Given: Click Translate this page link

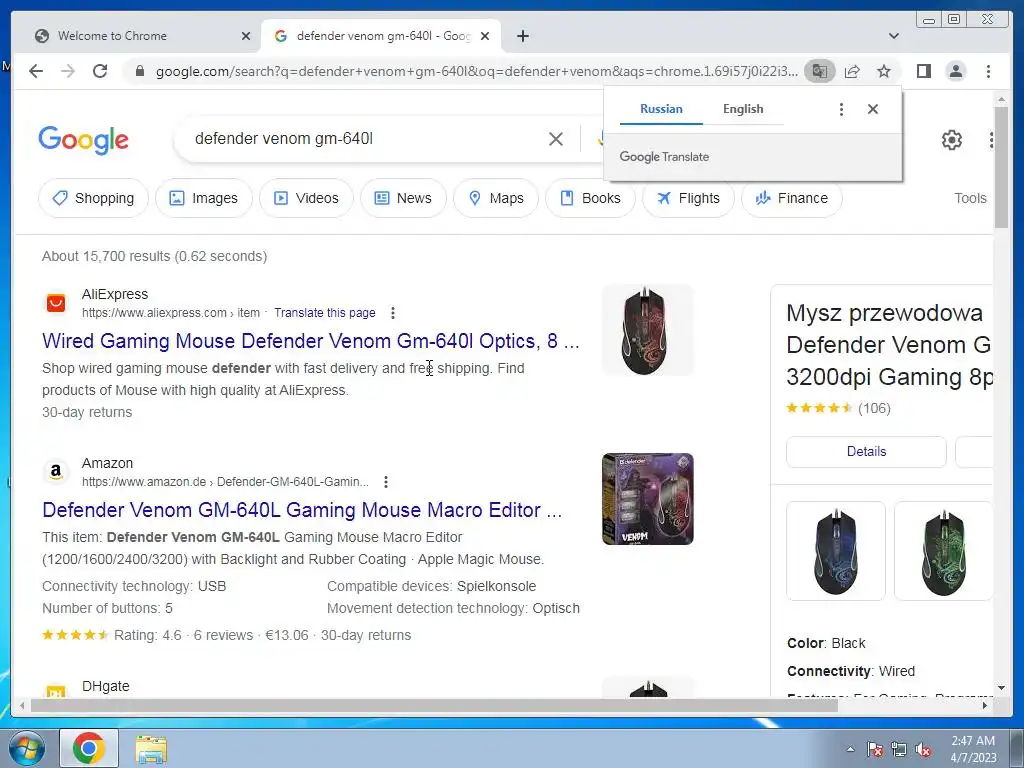Looking at the screenshot, I should [x=325, y=313].
